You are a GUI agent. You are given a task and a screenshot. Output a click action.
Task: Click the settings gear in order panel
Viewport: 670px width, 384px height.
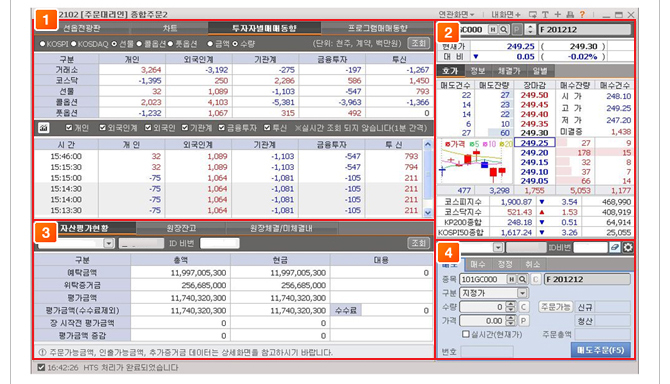[x=628, y=247]
